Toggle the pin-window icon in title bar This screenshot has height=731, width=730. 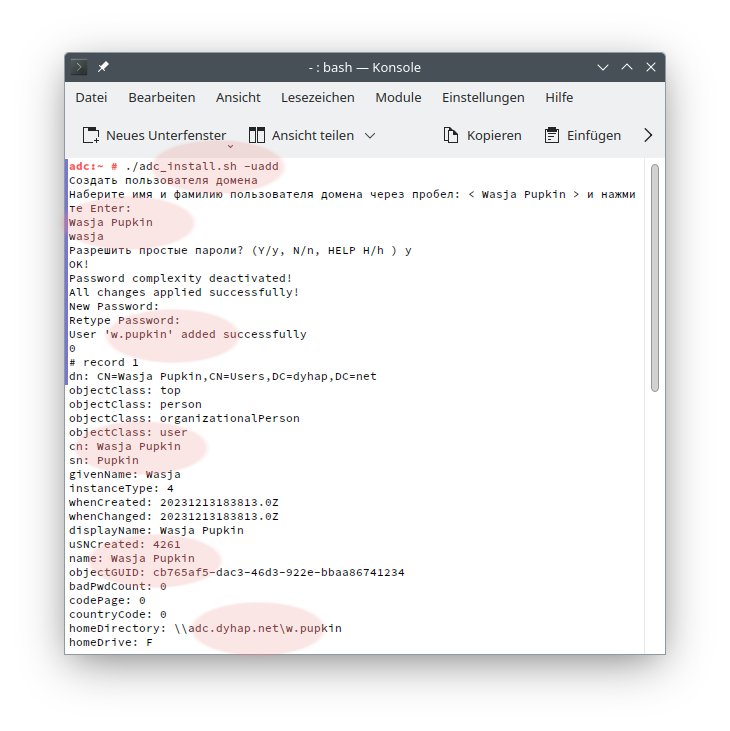(x=103, y=67)
